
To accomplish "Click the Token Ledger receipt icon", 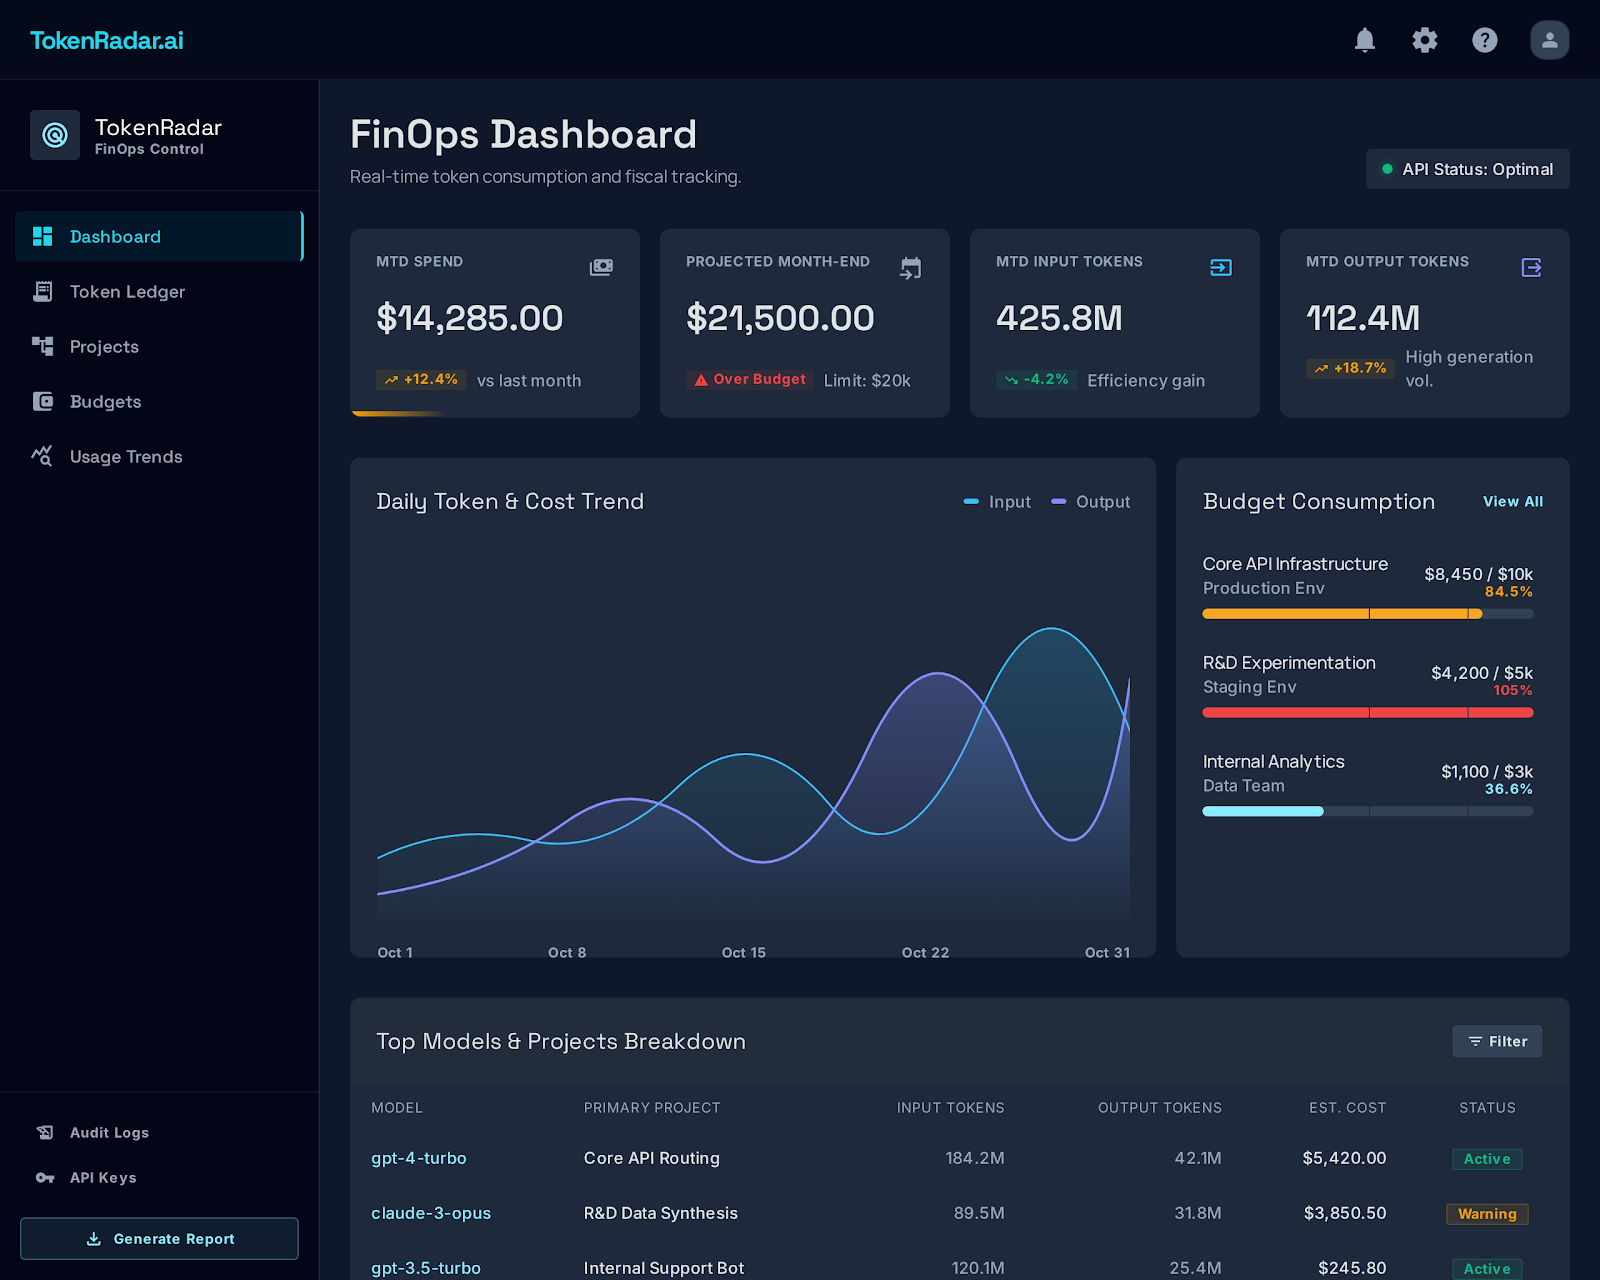I will [43, 291].
